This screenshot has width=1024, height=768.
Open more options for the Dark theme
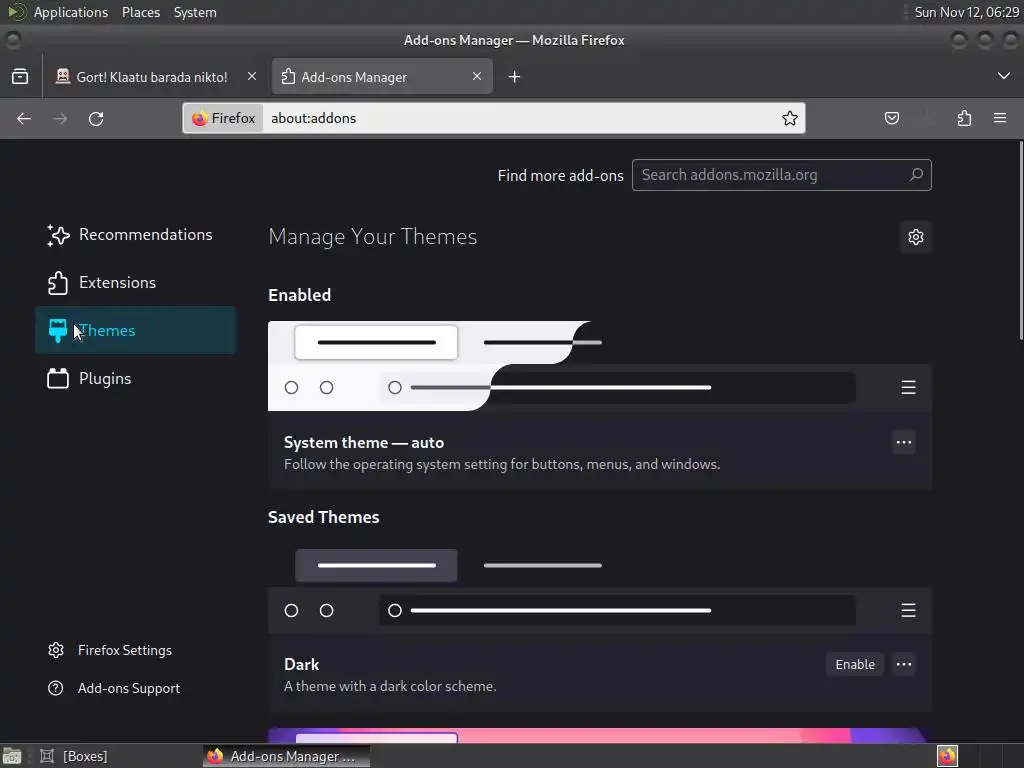pos(904,664)
